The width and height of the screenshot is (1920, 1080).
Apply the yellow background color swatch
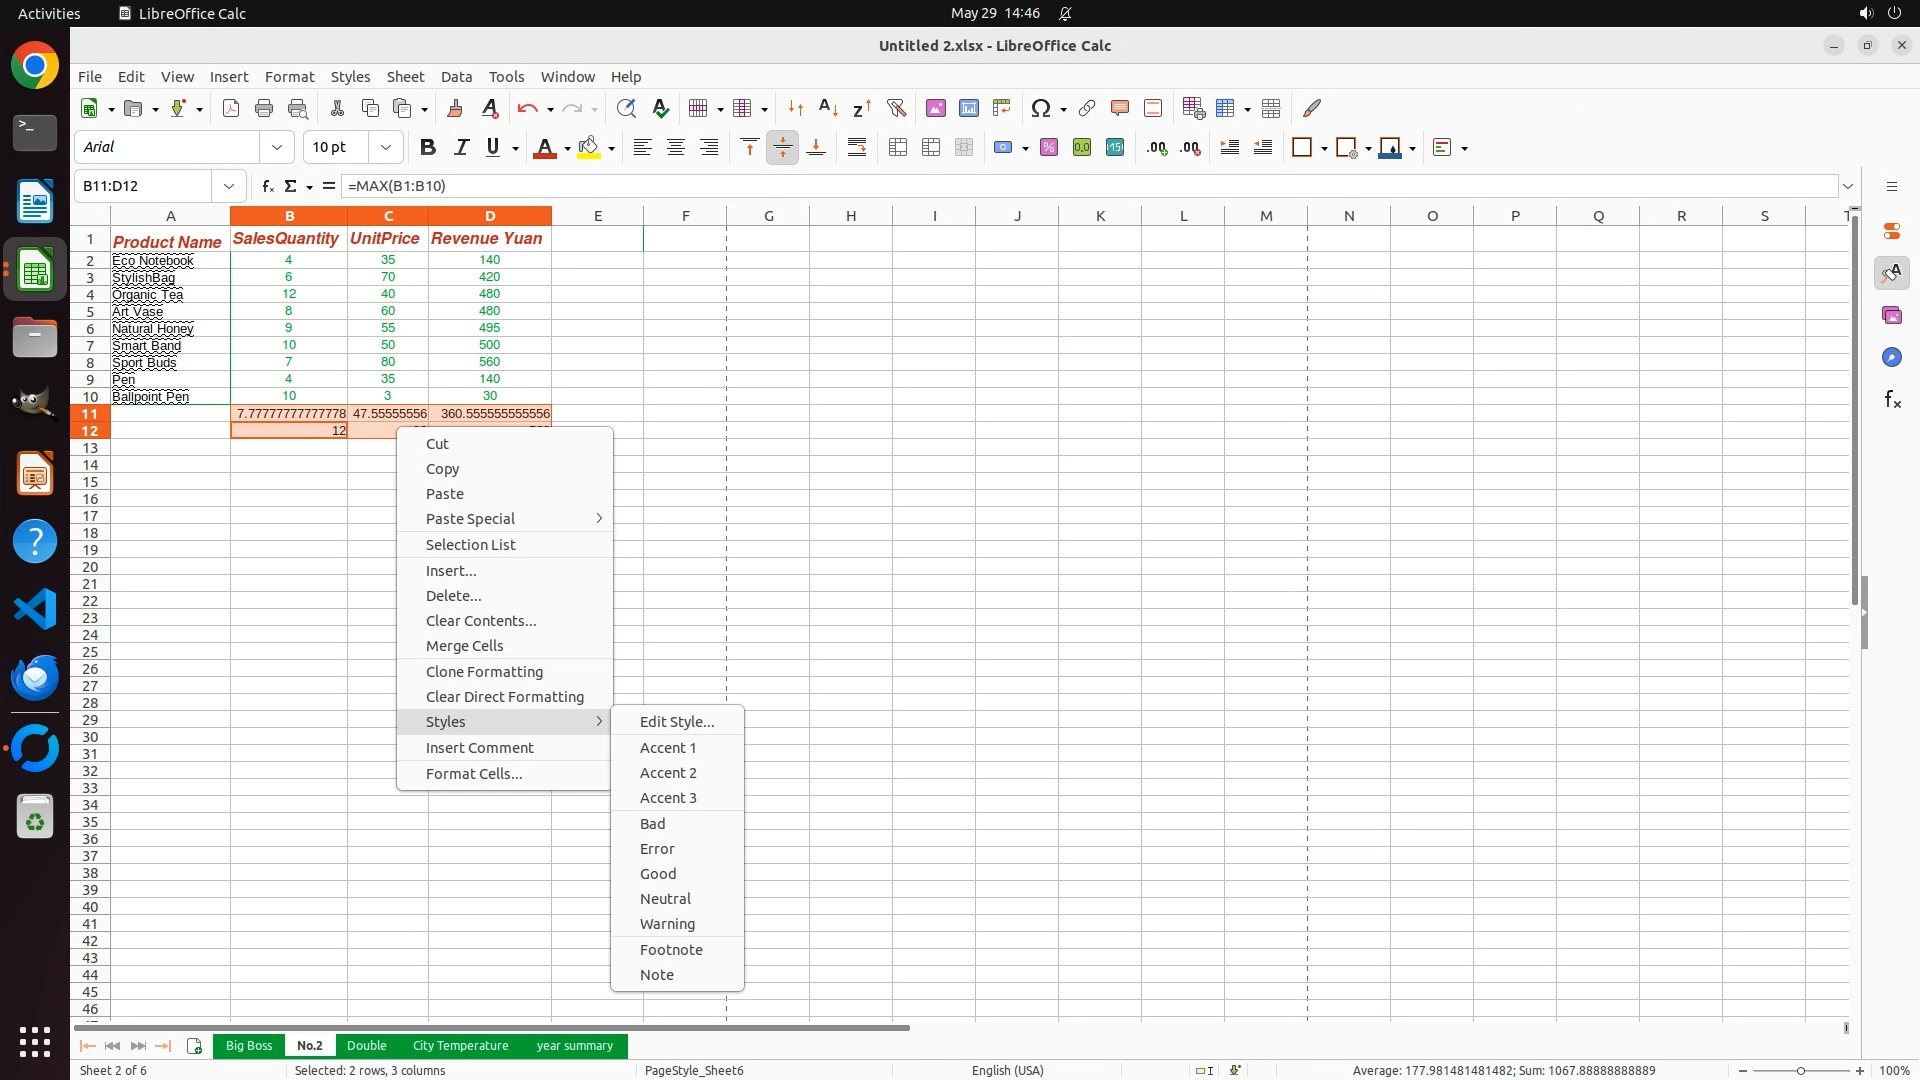coord(588,148)
